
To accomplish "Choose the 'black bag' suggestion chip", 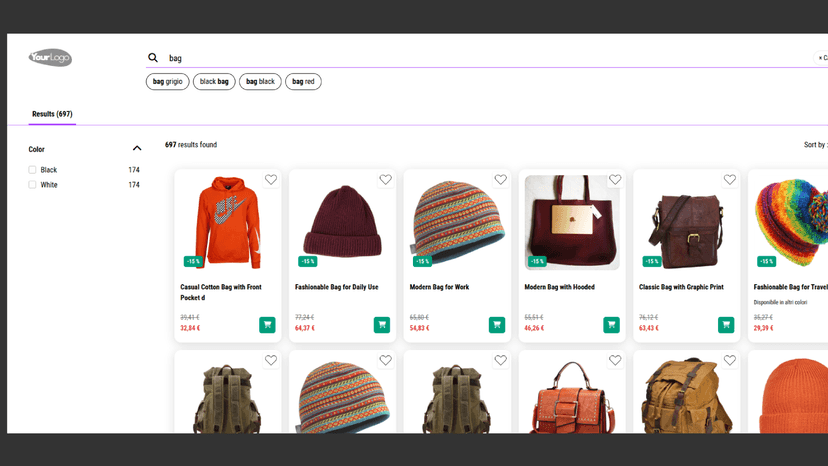I will pyautogui.click(x=214, y=81).
